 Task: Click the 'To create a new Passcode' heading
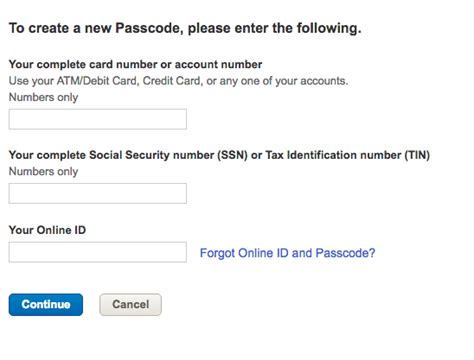pyautogui.click(x=185, y=28)
